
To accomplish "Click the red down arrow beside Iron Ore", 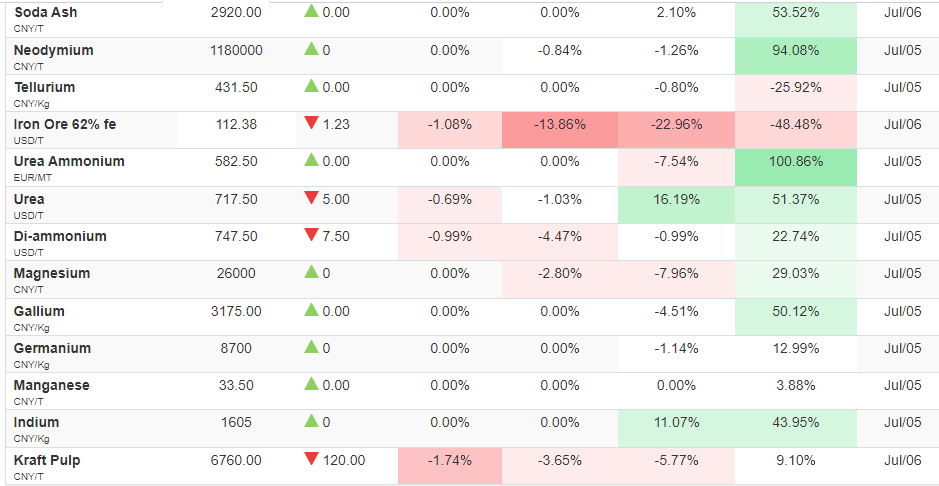I will pos(311,123).
